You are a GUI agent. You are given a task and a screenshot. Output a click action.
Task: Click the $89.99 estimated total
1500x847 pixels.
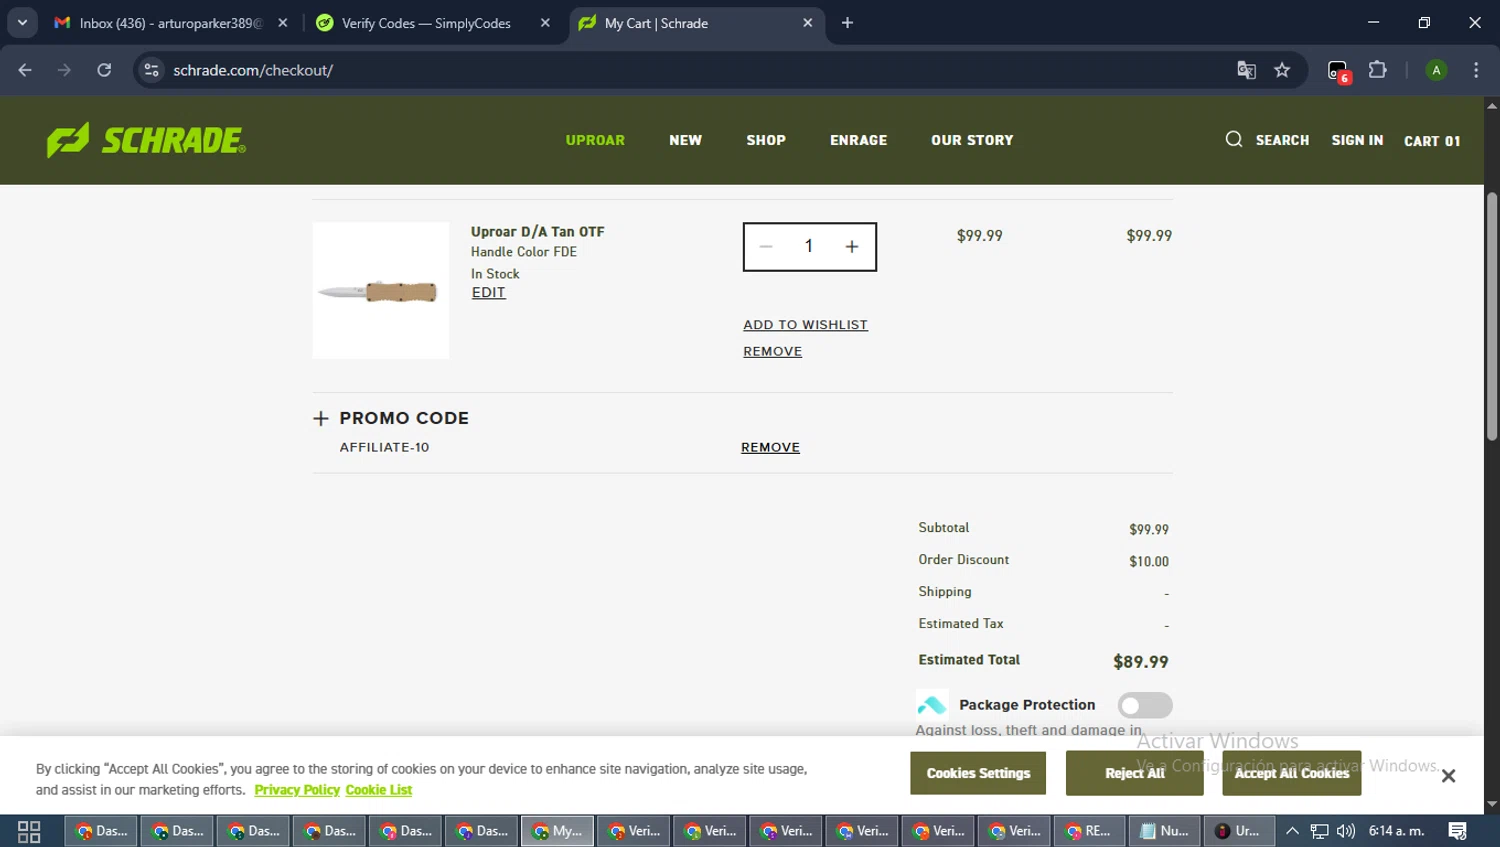click(x=1141, y=662)
